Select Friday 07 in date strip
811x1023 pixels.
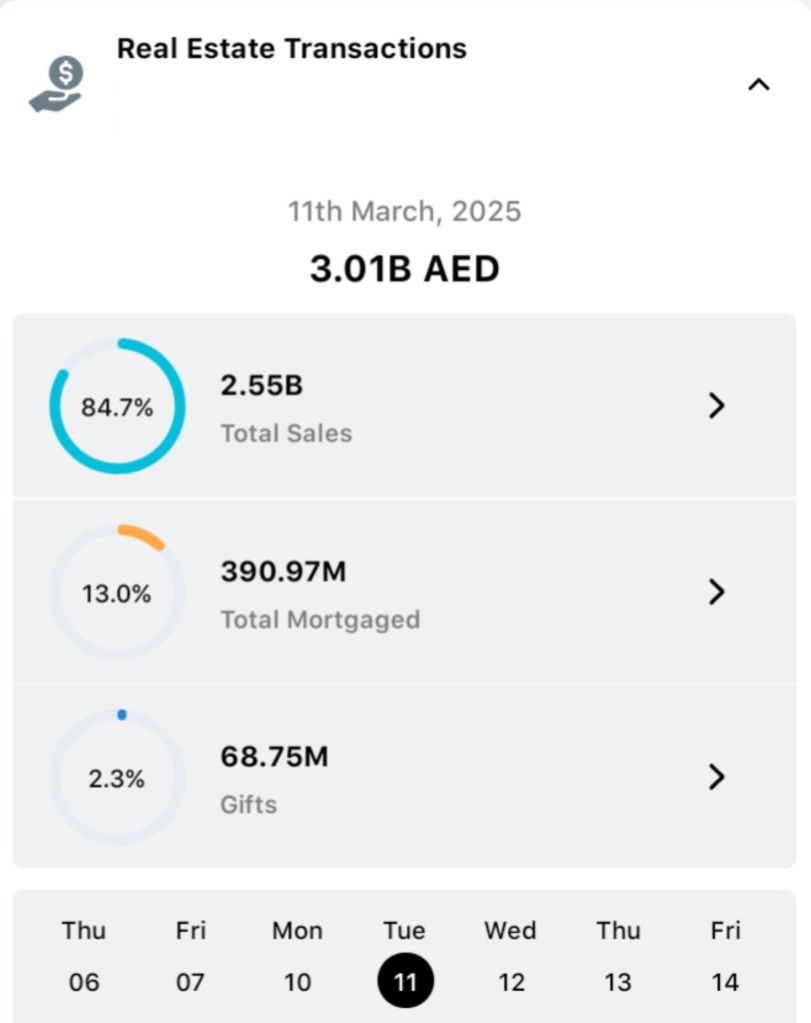[191, 957]
